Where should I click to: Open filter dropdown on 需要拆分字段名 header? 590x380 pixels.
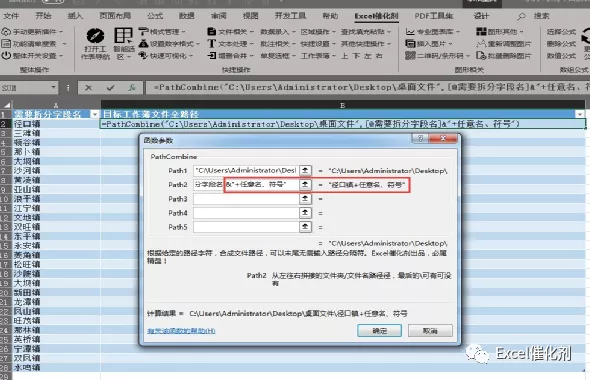coord(94,114)
